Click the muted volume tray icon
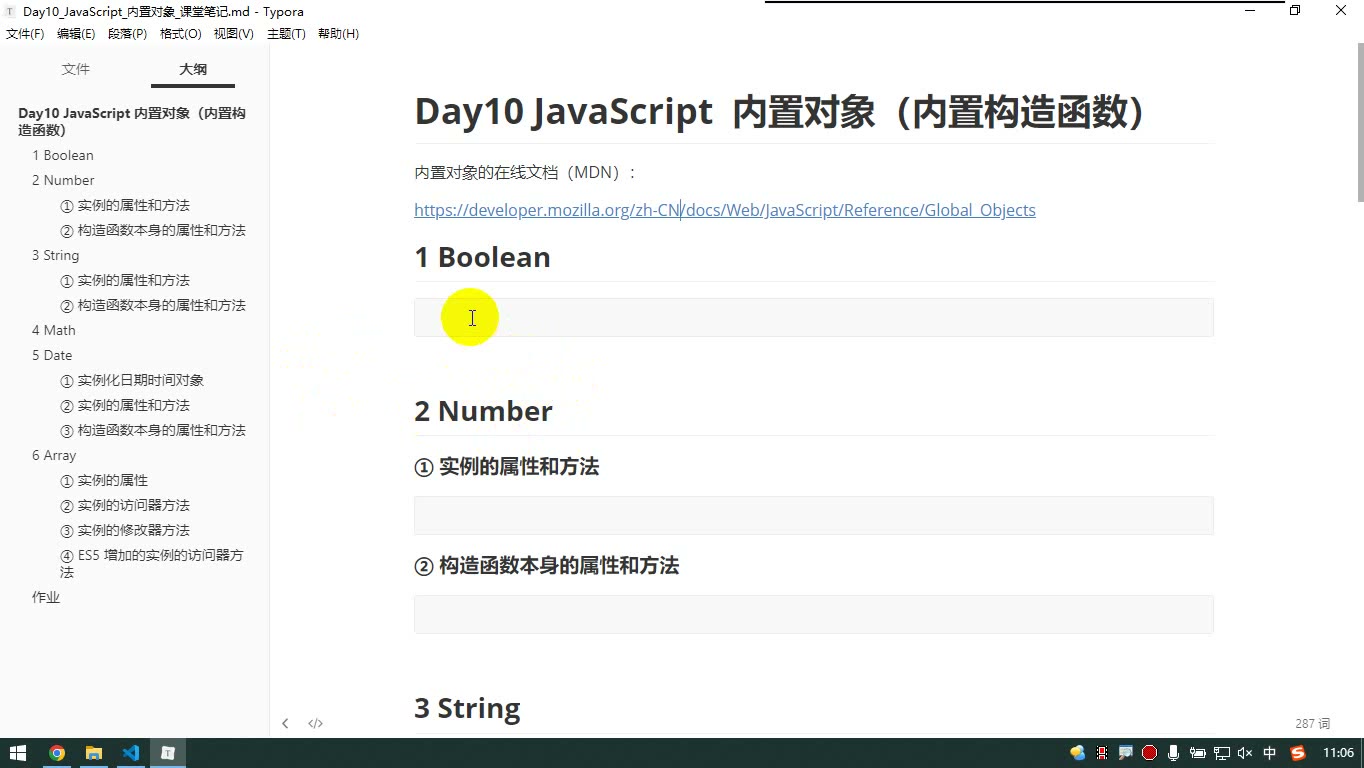This screenshot has height=768, width=1364. 1245,753
